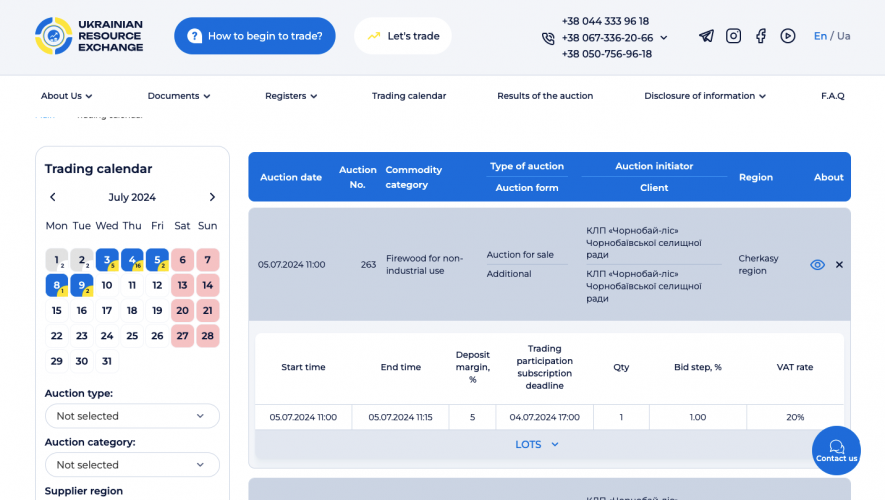Select July 22 in calendar
The height and width of the screenshot is (500, 885).
point(56,336)
